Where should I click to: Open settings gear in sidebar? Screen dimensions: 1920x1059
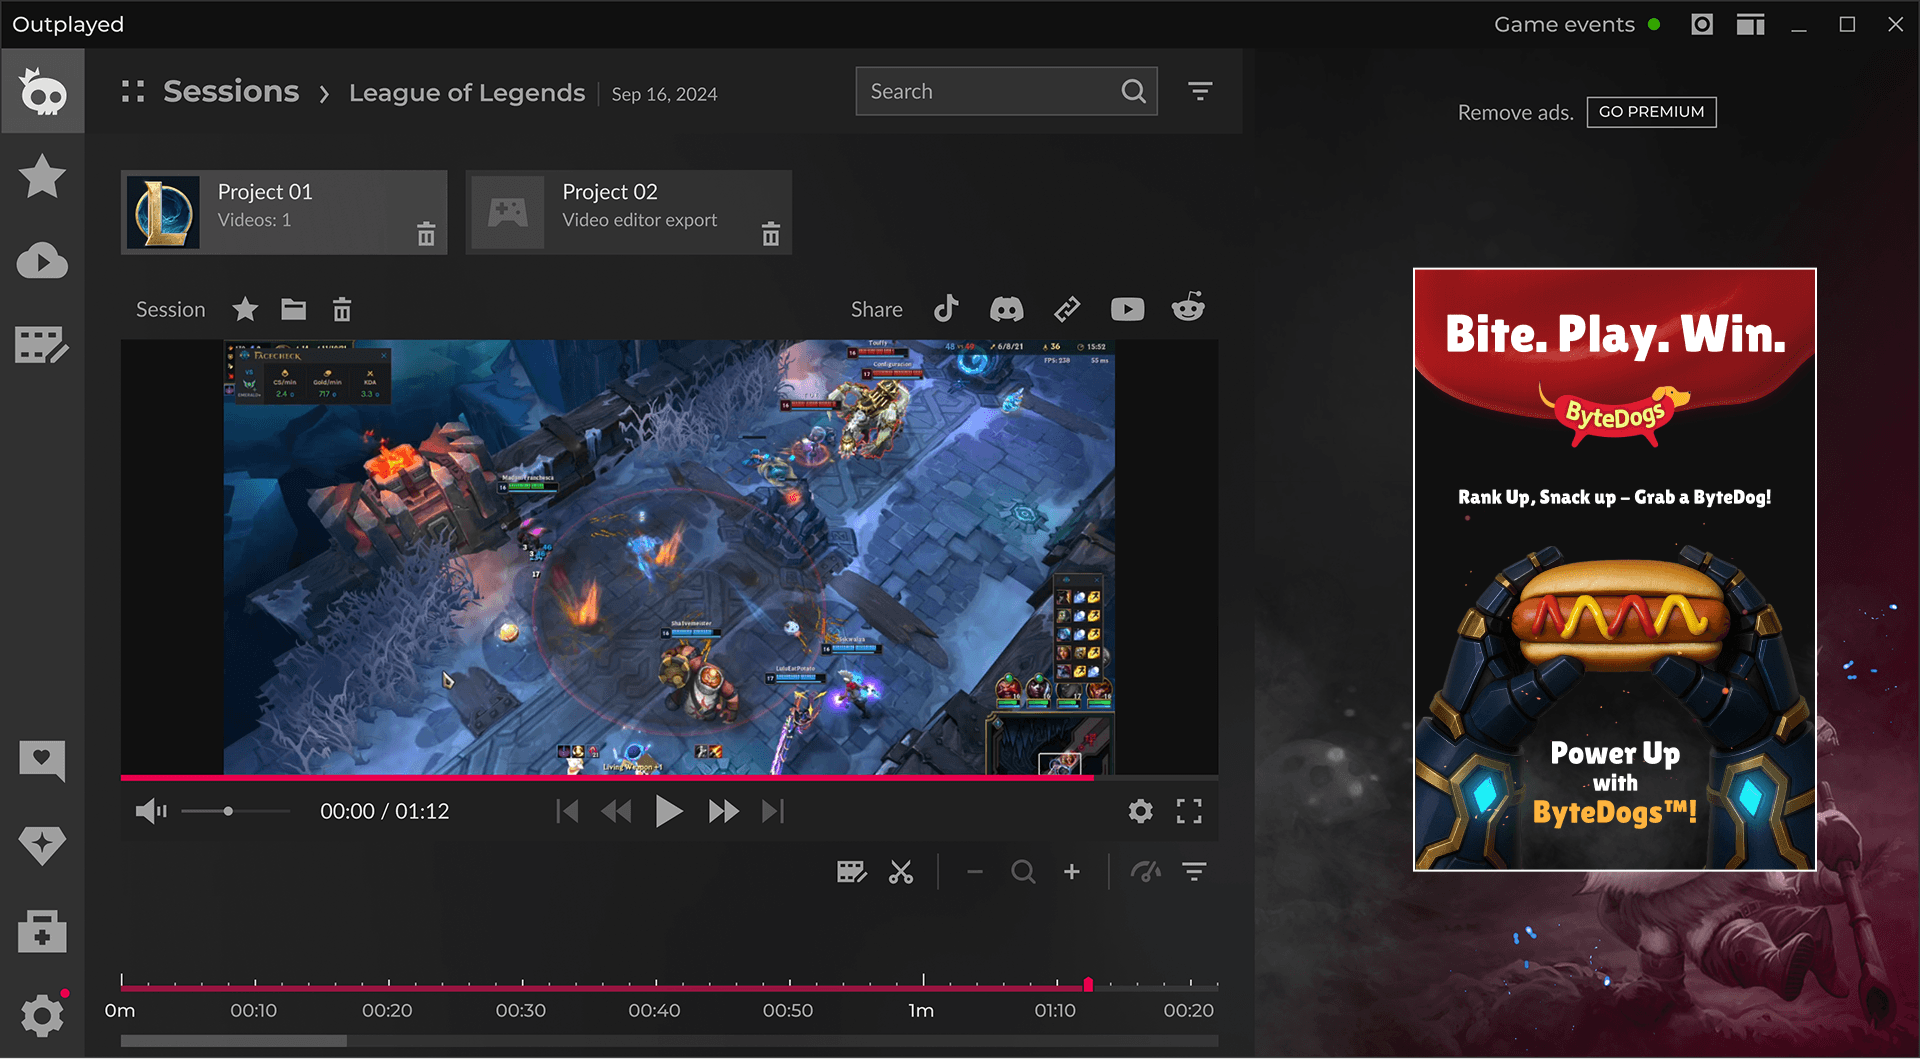click(x=42, y=1015)
